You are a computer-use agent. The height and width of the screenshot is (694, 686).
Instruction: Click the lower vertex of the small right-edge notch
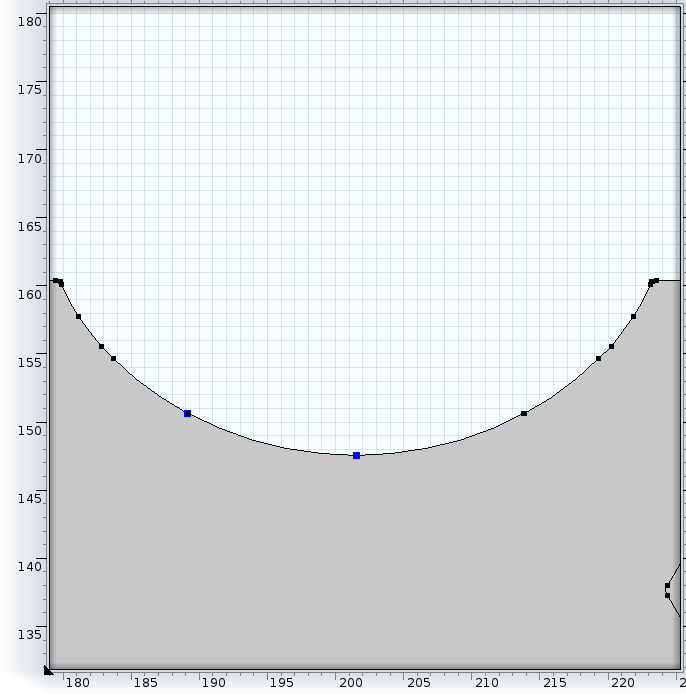(667, 595)
